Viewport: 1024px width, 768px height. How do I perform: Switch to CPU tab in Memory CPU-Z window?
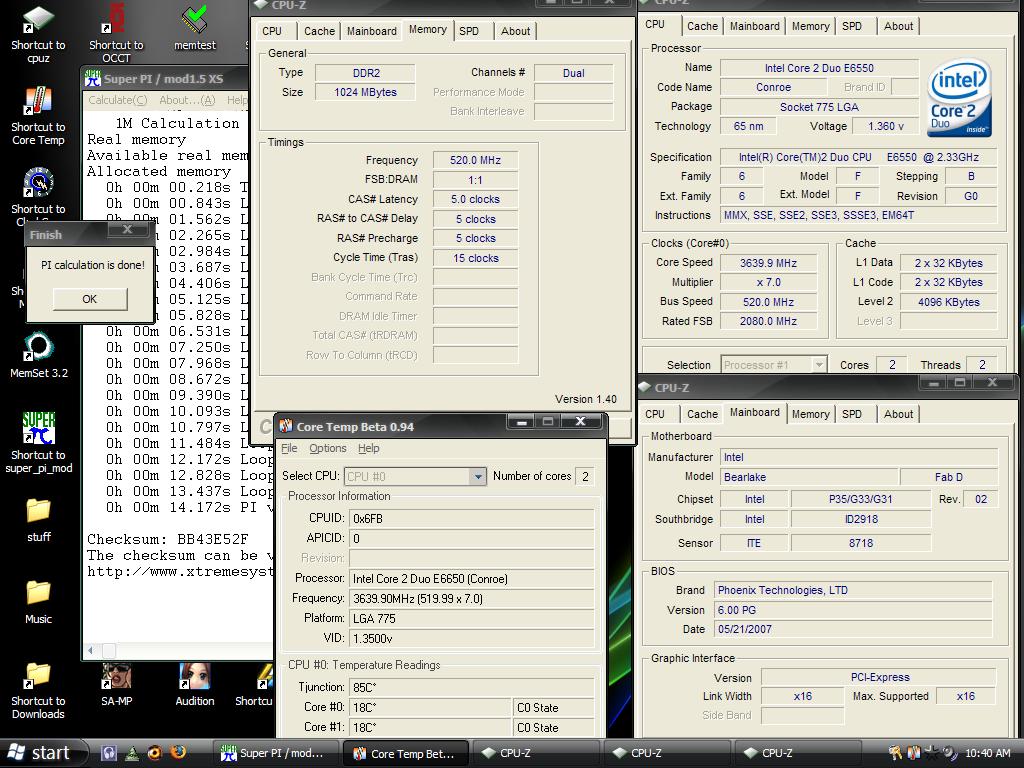pyautogui.click(x=272, y=31)
